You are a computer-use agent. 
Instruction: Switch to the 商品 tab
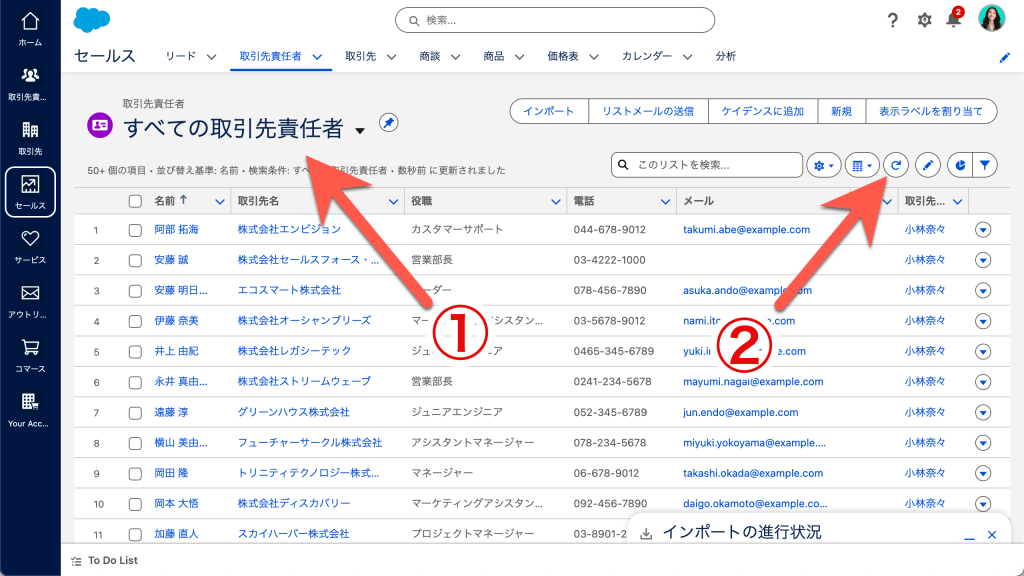494,56
